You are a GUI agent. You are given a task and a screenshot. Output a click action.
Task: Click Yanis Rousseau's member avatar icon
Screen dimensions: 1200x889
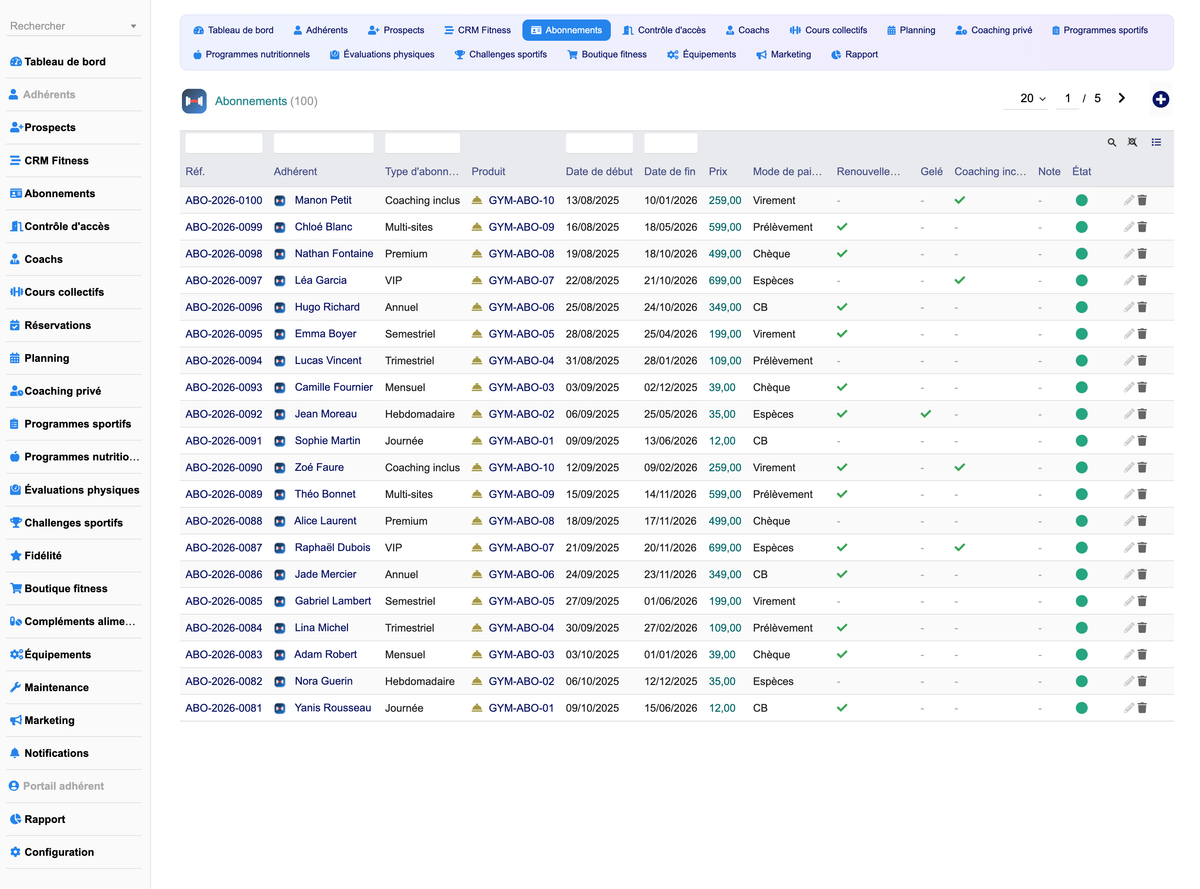click(280, 708)
